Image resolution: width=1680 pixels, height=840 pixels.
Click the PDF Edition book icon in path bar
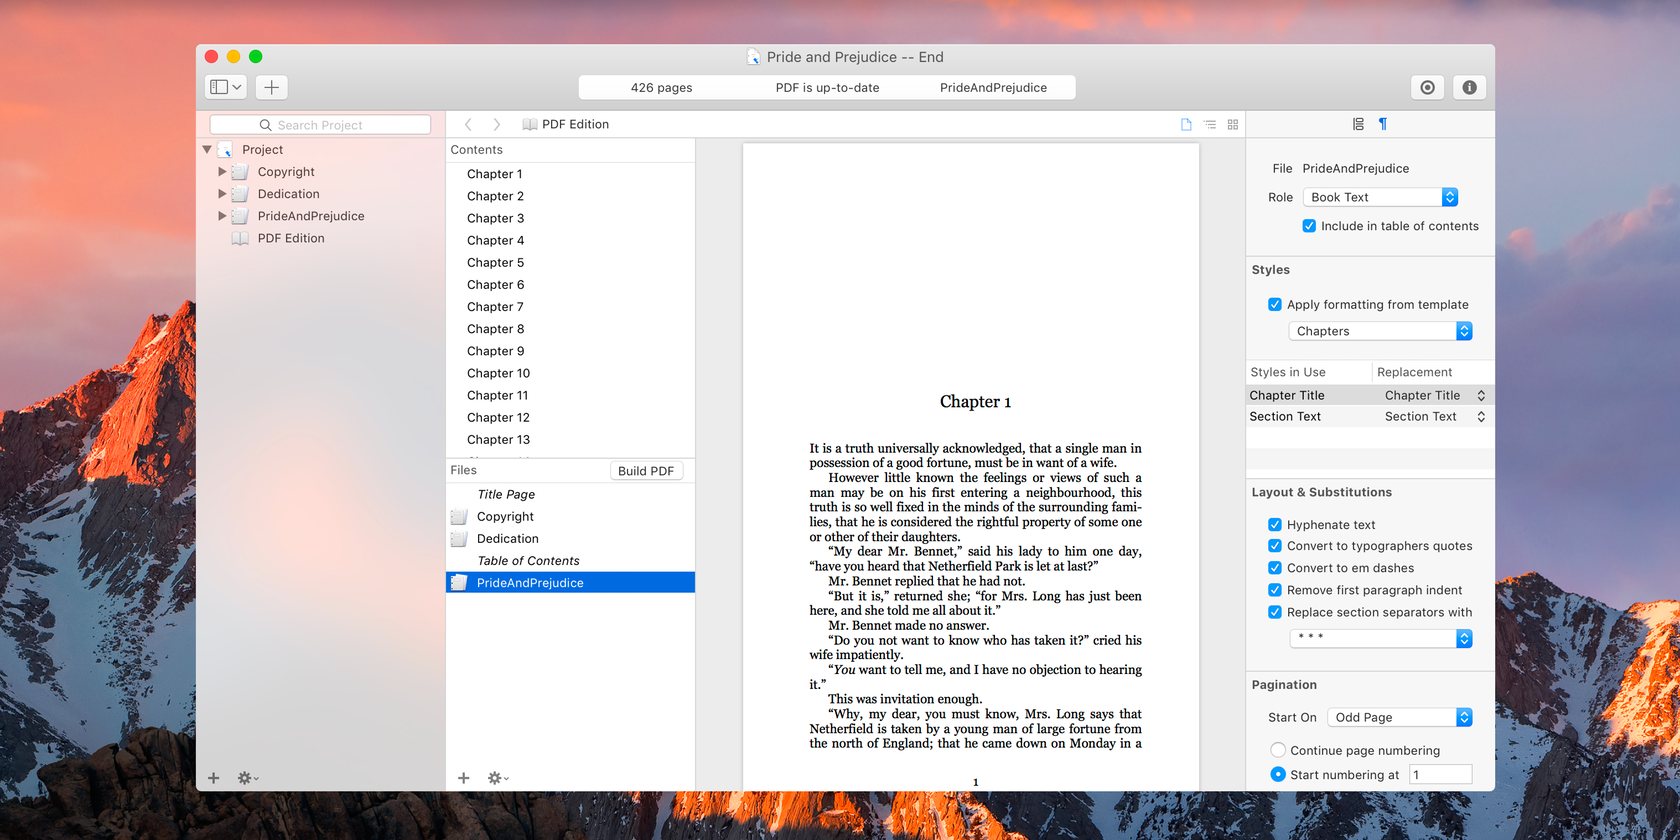pyautogui.click(x=530, y=124)
